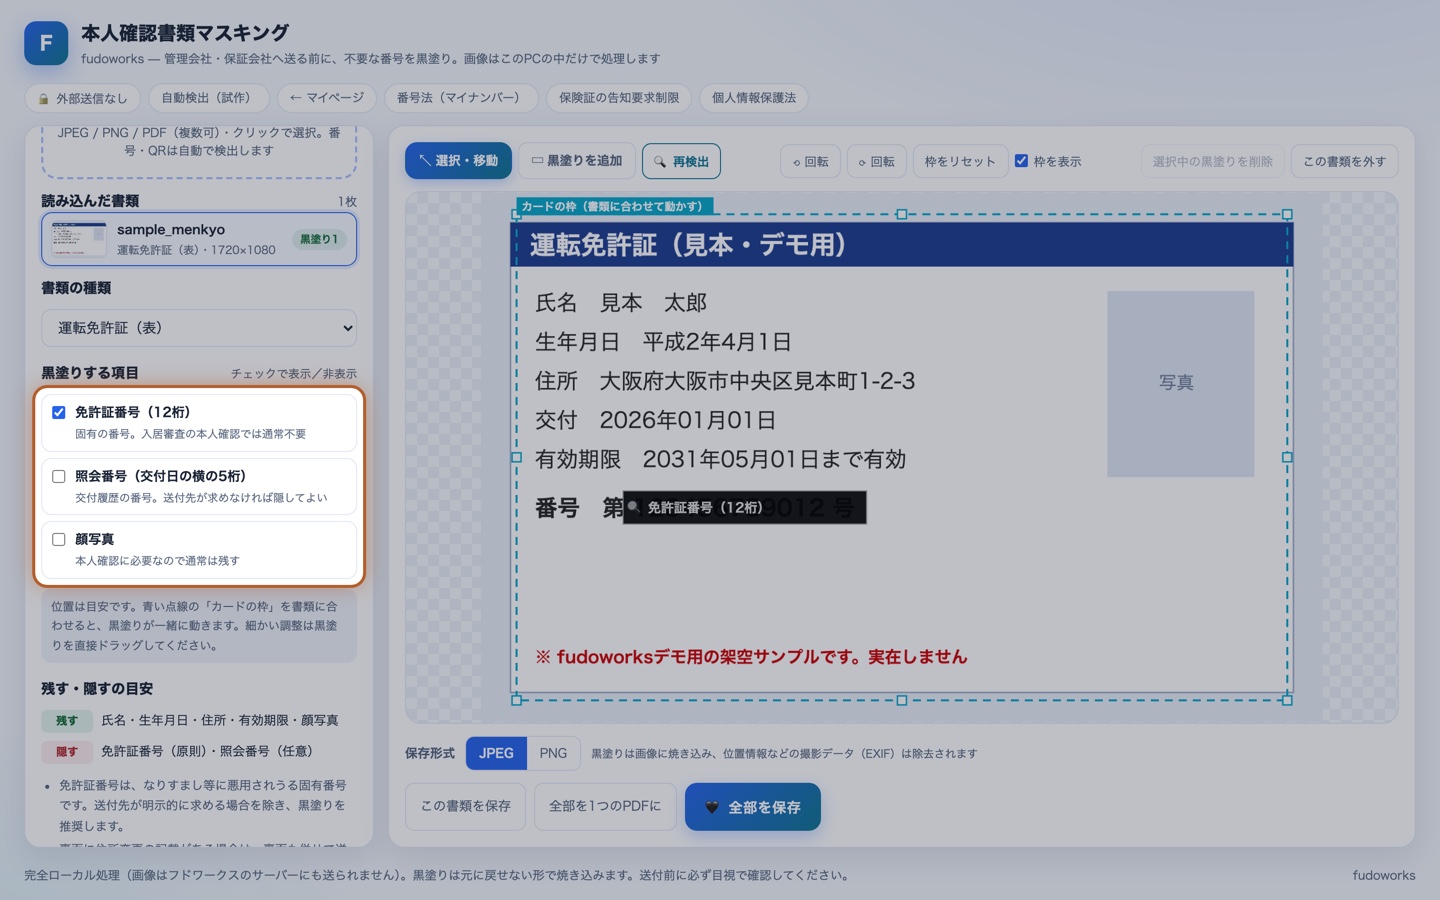Click the 住所 大阪府大阪市 address line
This screenshot has width=1440, height=900.
725,381
